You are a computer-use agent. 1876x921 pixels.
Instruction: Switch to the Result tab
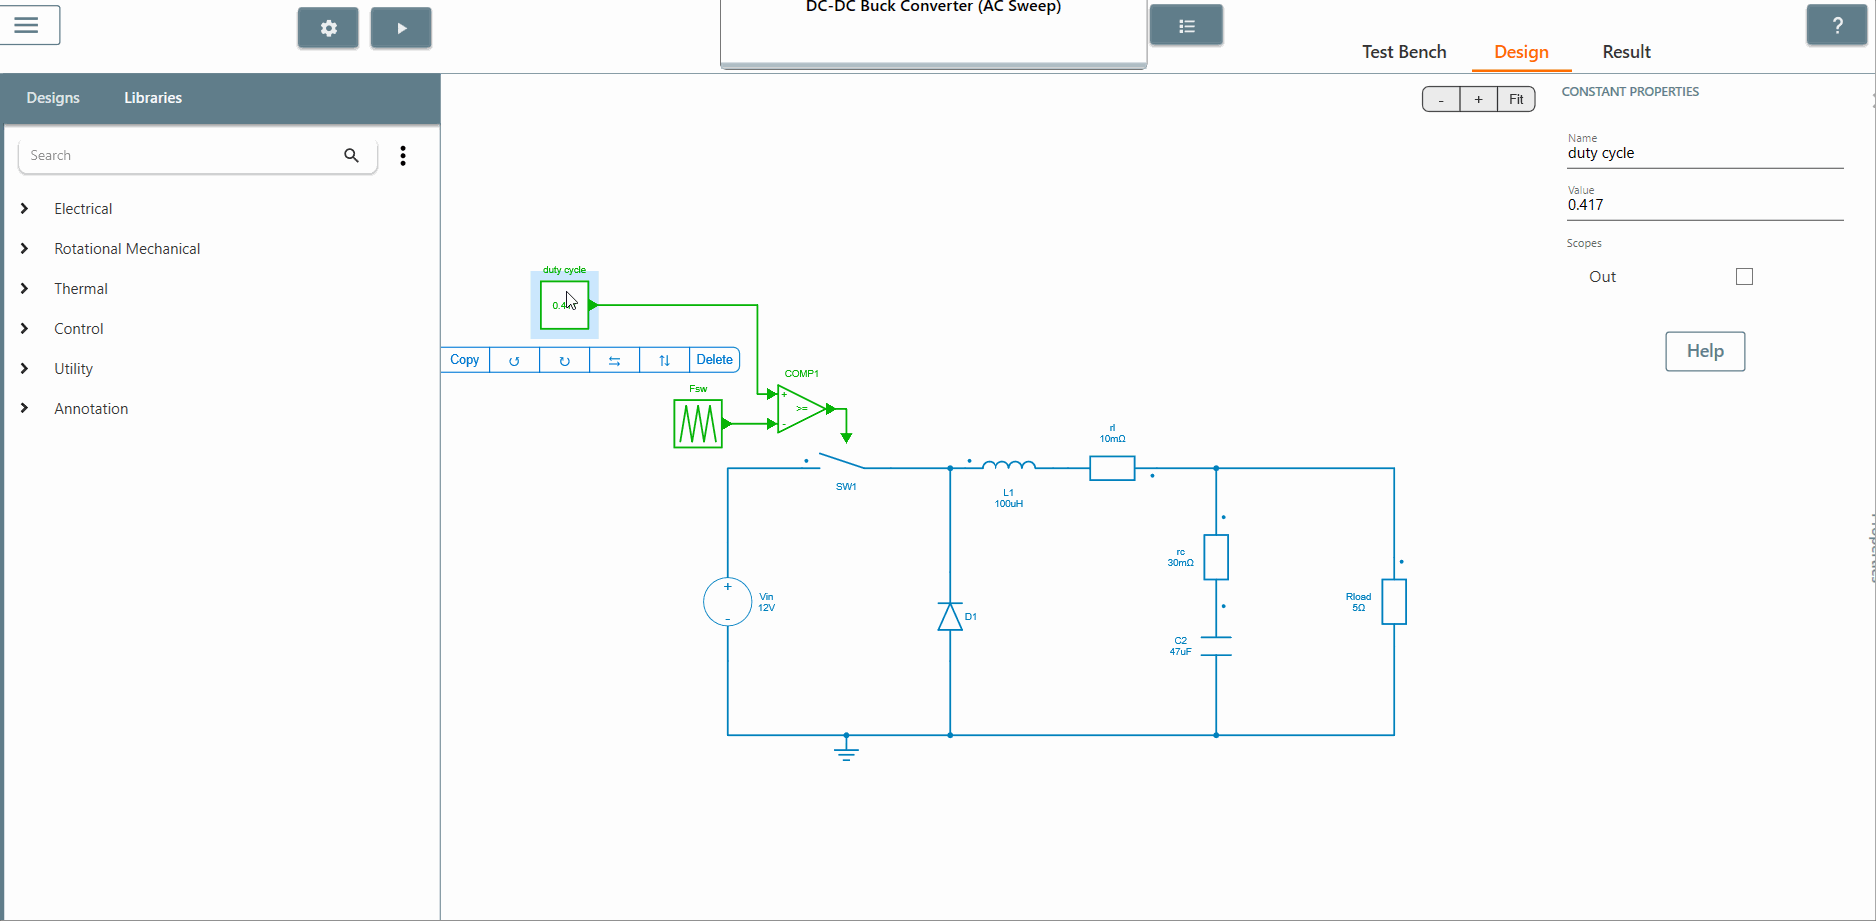(1626, 52)
